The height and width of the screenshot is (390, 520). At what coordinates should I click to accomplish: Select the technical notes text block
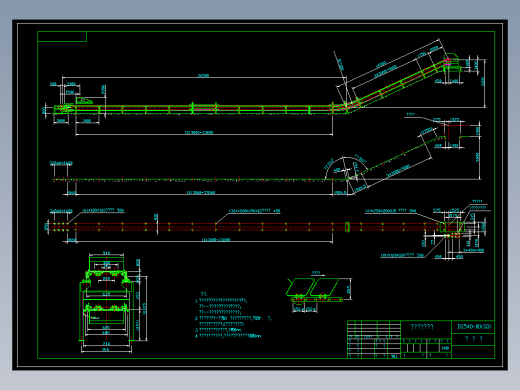(233, 315)
